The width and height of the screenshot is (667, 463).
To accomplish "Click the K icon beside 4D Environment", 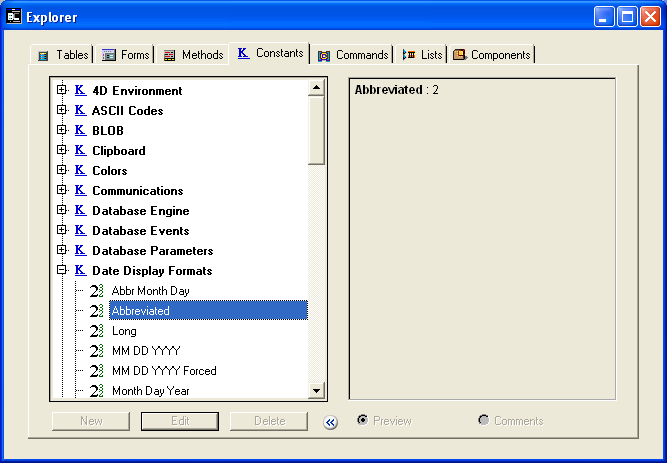I will click(x=80, y=91).
